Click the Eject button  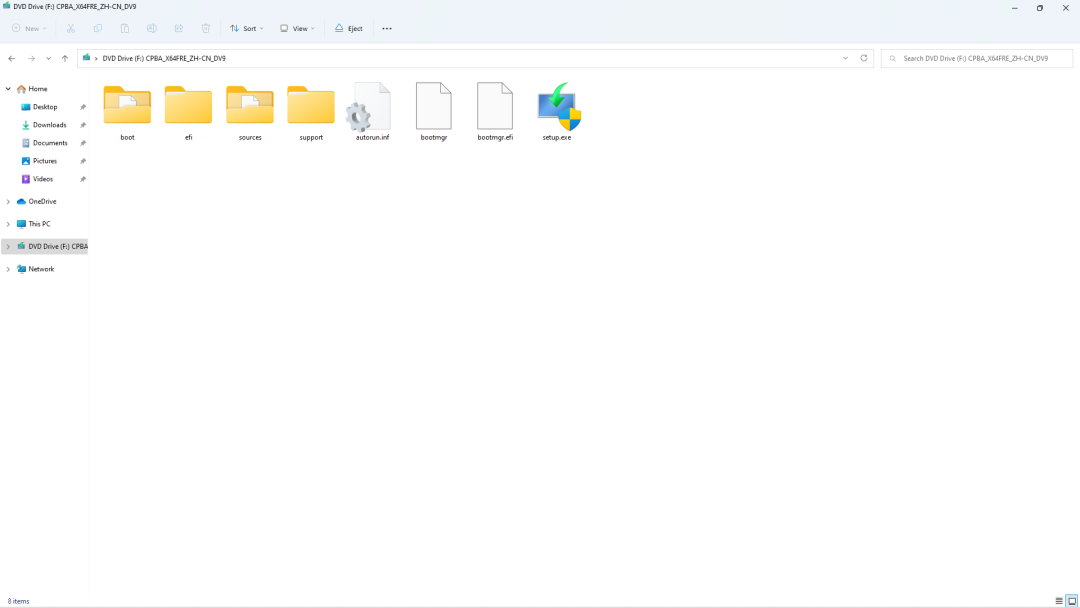[348, 28]
